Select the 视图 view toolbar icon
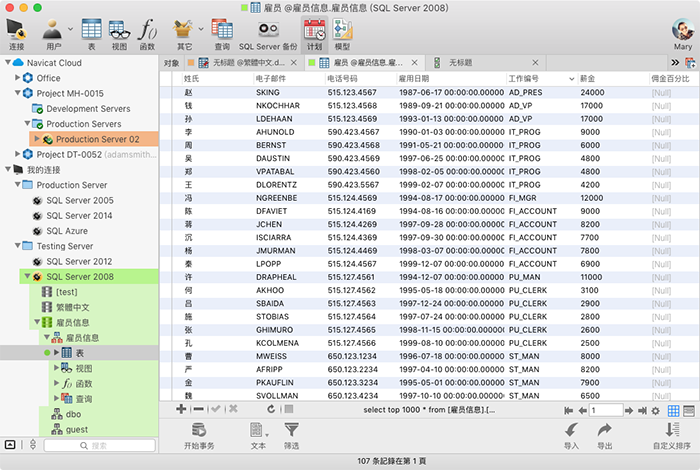Viewport: 700px width, 470px height. pyautogui.click(x=119, y=34)
